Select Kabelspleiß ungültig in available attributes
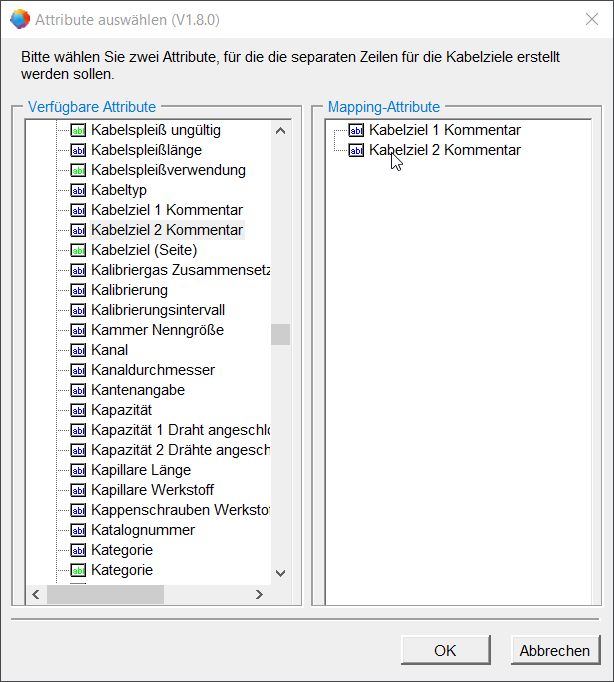Viewport: 614px width, 682px height. [x=155, y=130]
